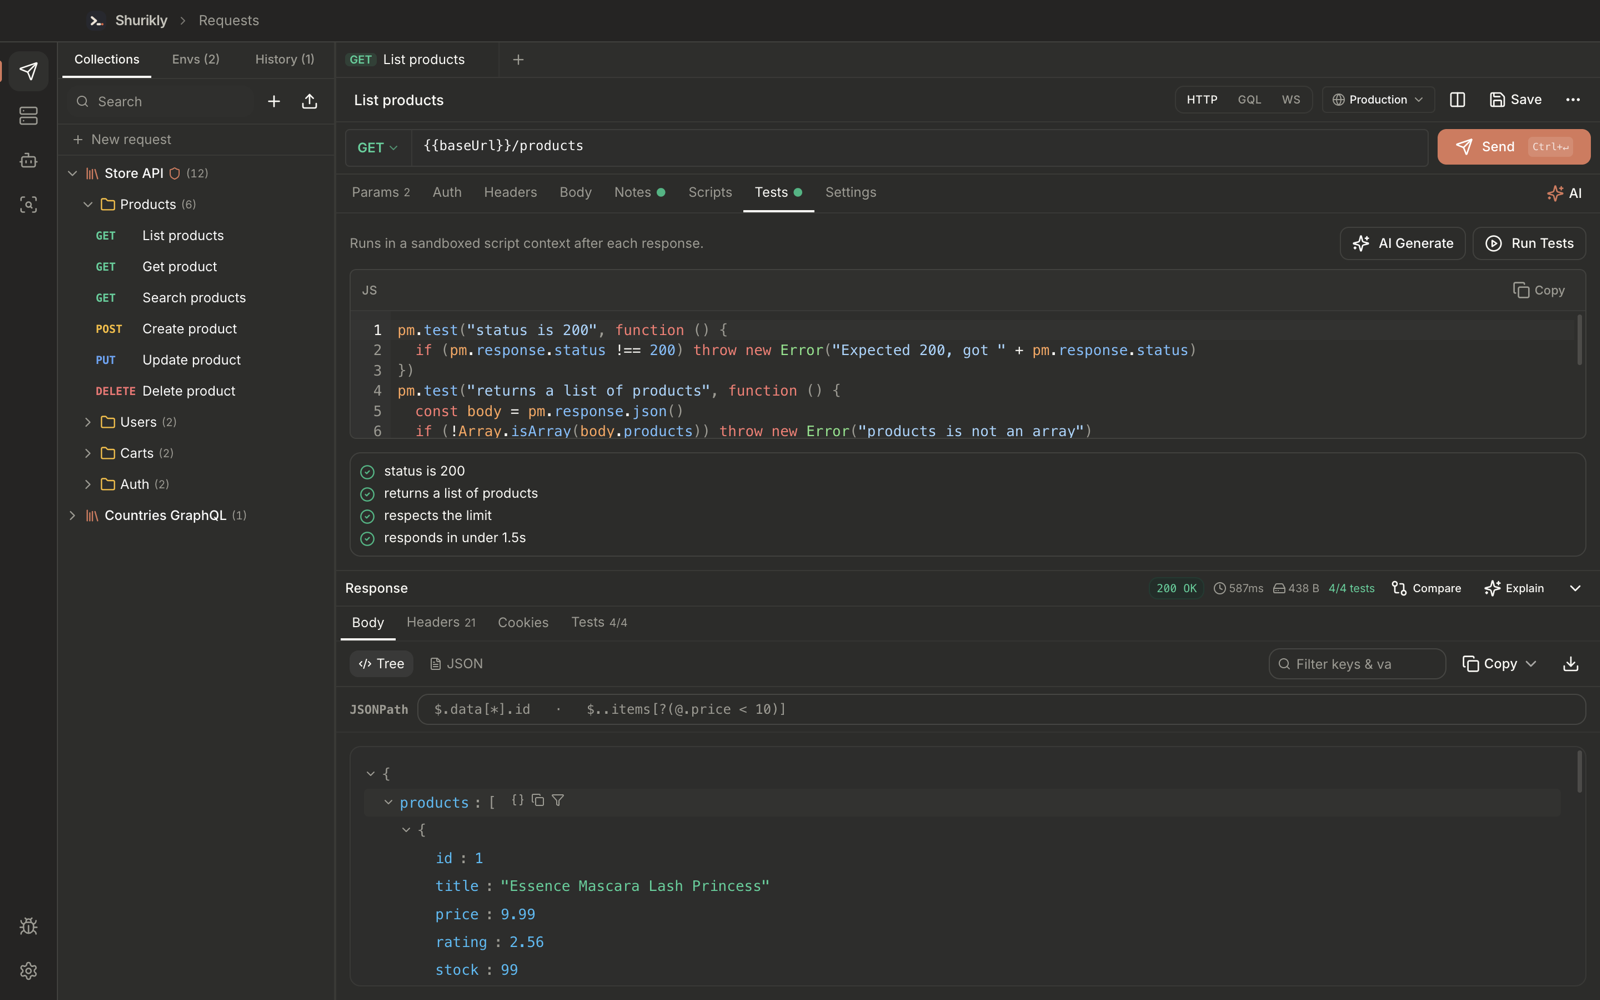1600x1000 pixels.
Task: Expand the Carts folder
Action: pyautogui.click(x=88, y=453)
